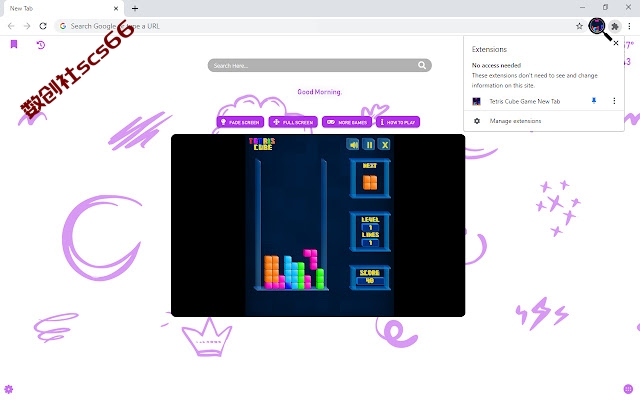640x400 pixels.
Task: Click the Tetris Cube extension row icon
Action: click(476, 101)
